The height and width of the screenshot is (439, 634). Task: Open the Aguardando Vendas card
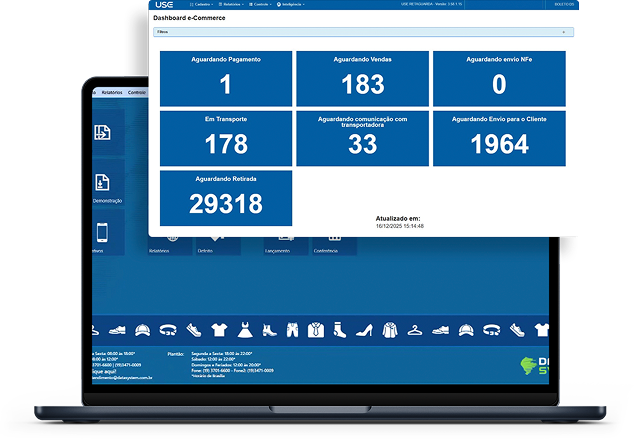coord(362,79)
